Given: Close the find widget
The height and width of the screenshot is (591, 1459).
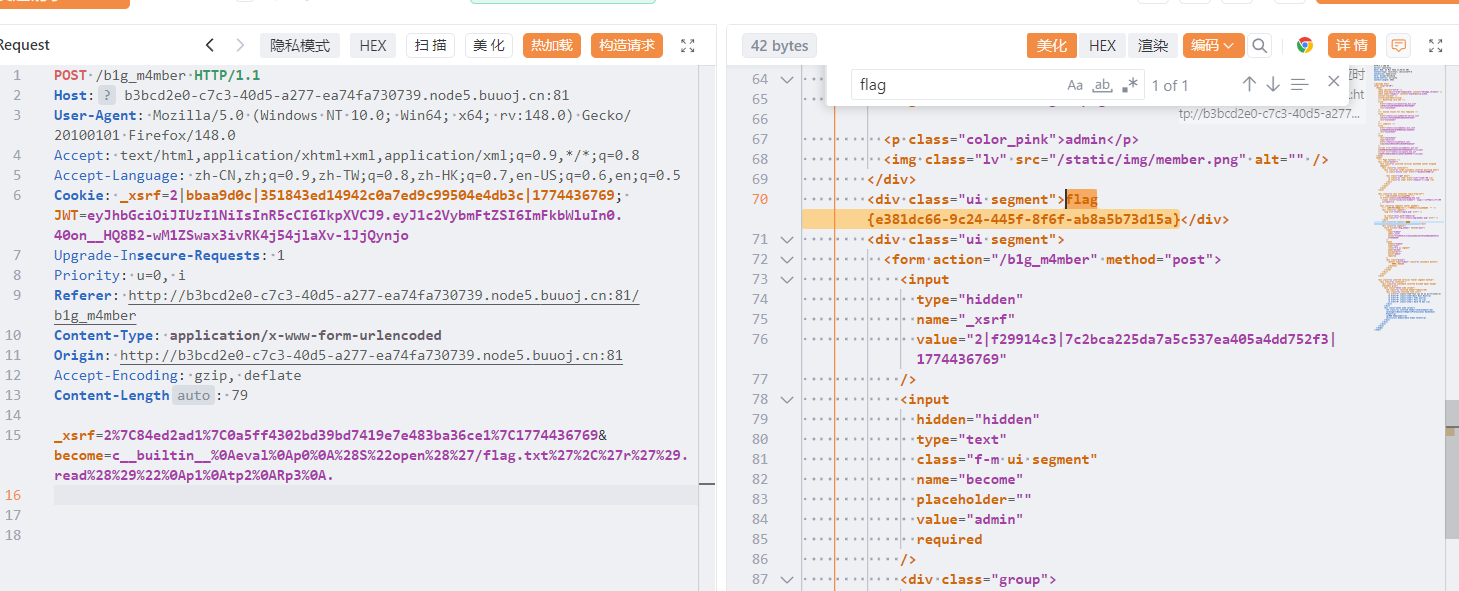Looking at the screenshot, I should click(1333, 81).
